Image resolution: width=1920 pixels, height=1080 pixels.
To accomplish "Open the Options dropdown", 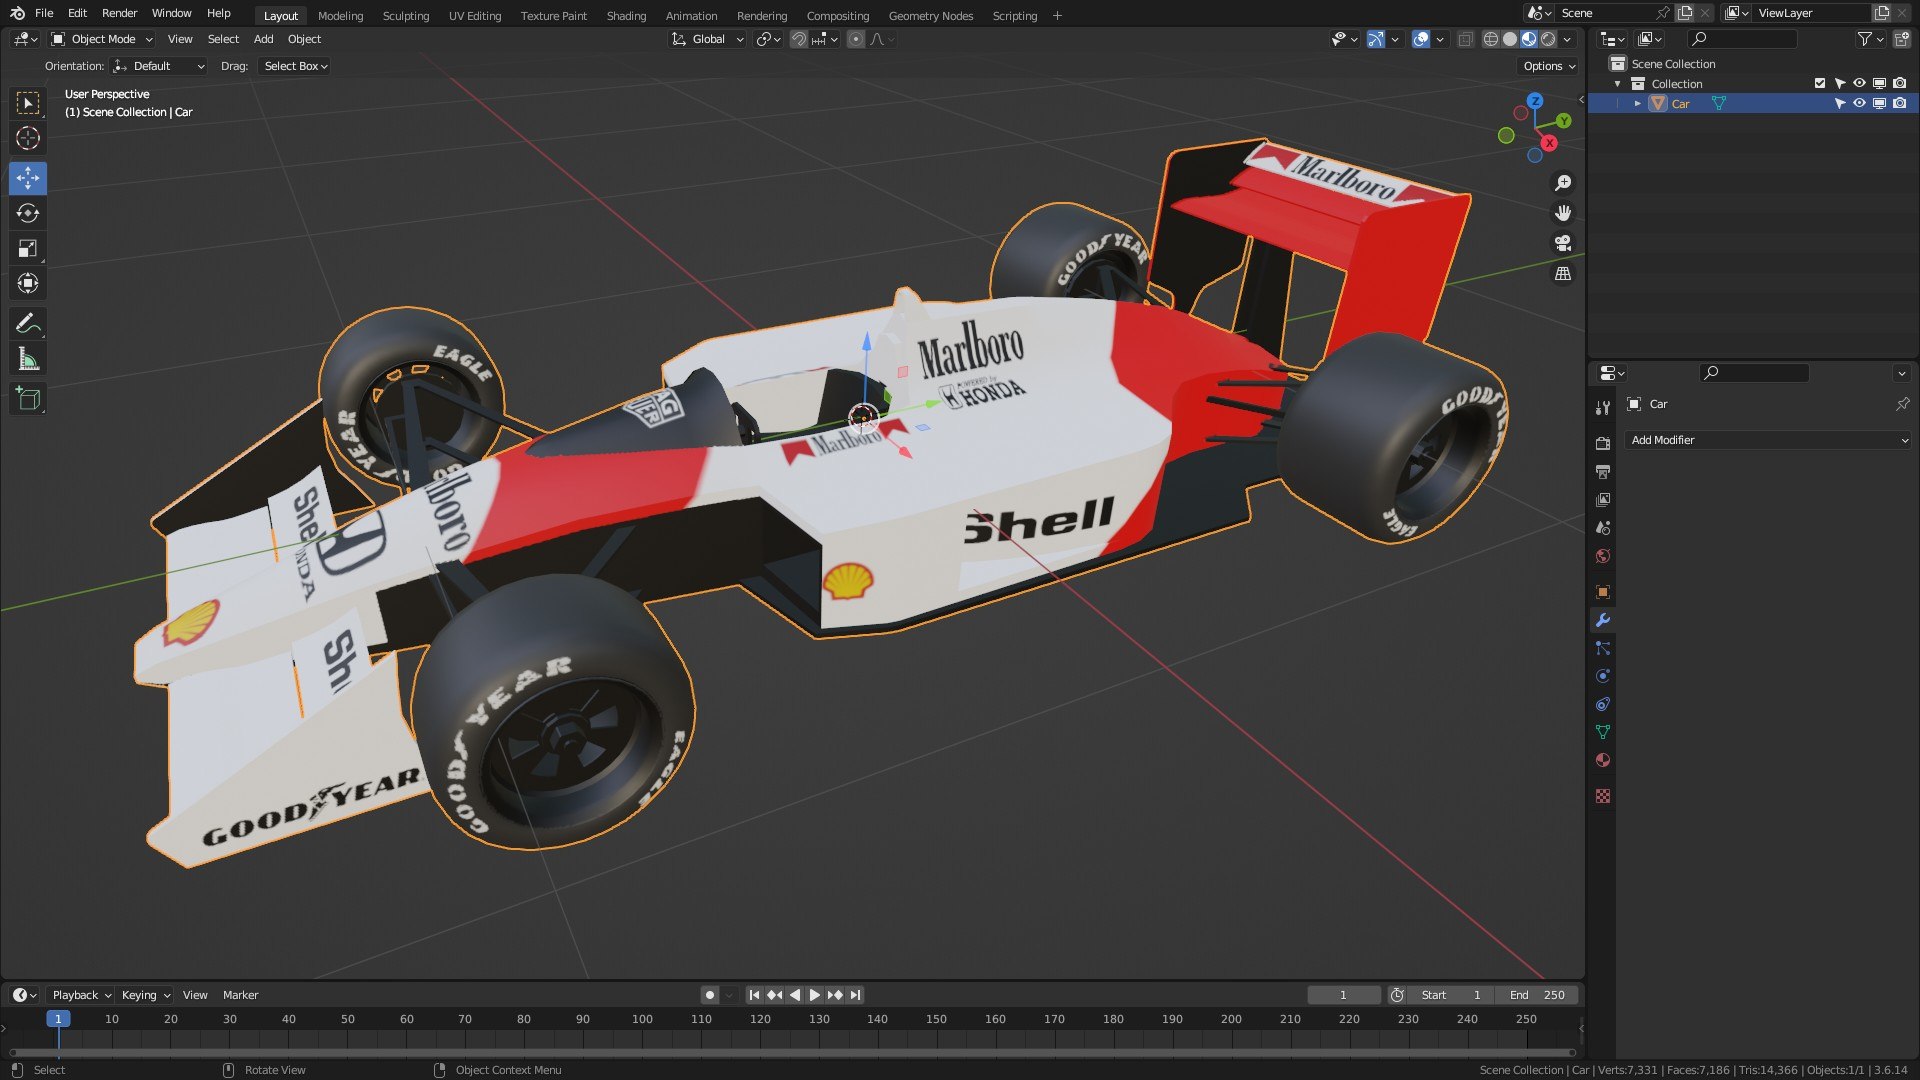I will [x=1549, y=66].
